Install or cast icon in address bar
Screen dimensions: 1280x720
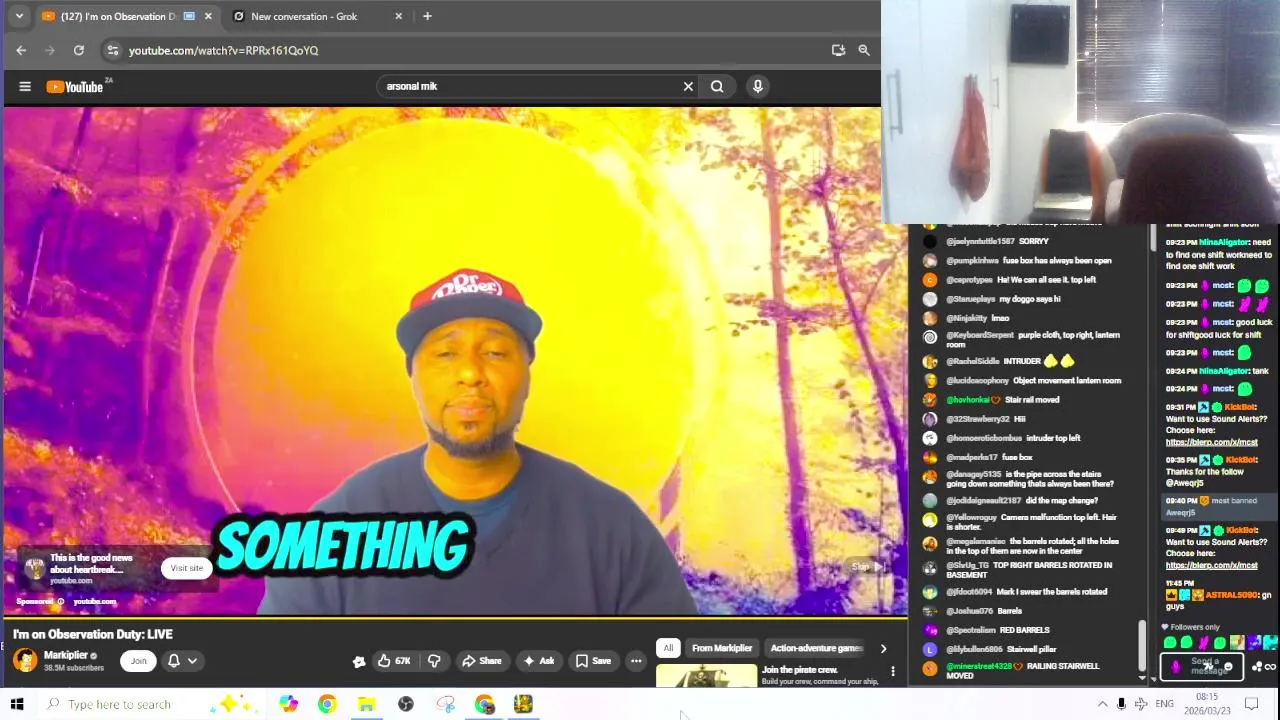click(x=838, y=50)
